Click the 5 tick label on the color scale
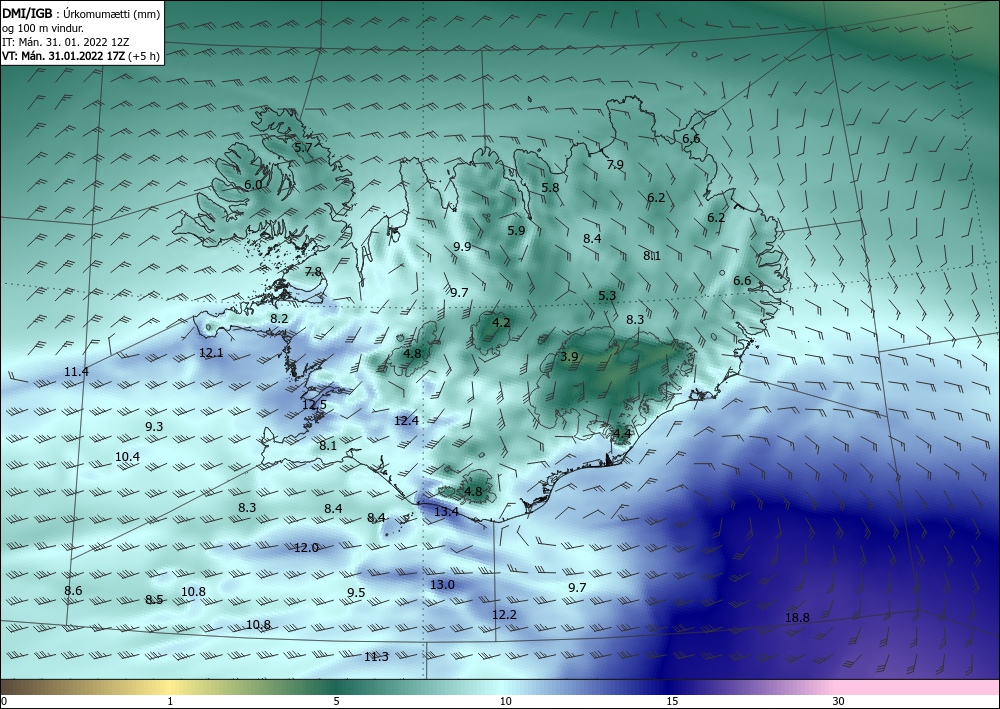Image resolution: width=1000 pixels, height=709 pixels. [337, 702]
